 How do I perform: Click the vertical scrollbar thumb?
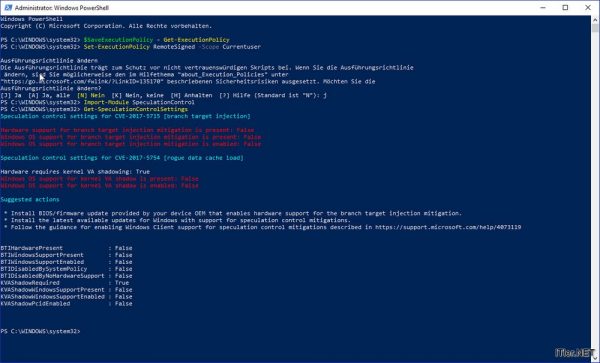(595, 28)
